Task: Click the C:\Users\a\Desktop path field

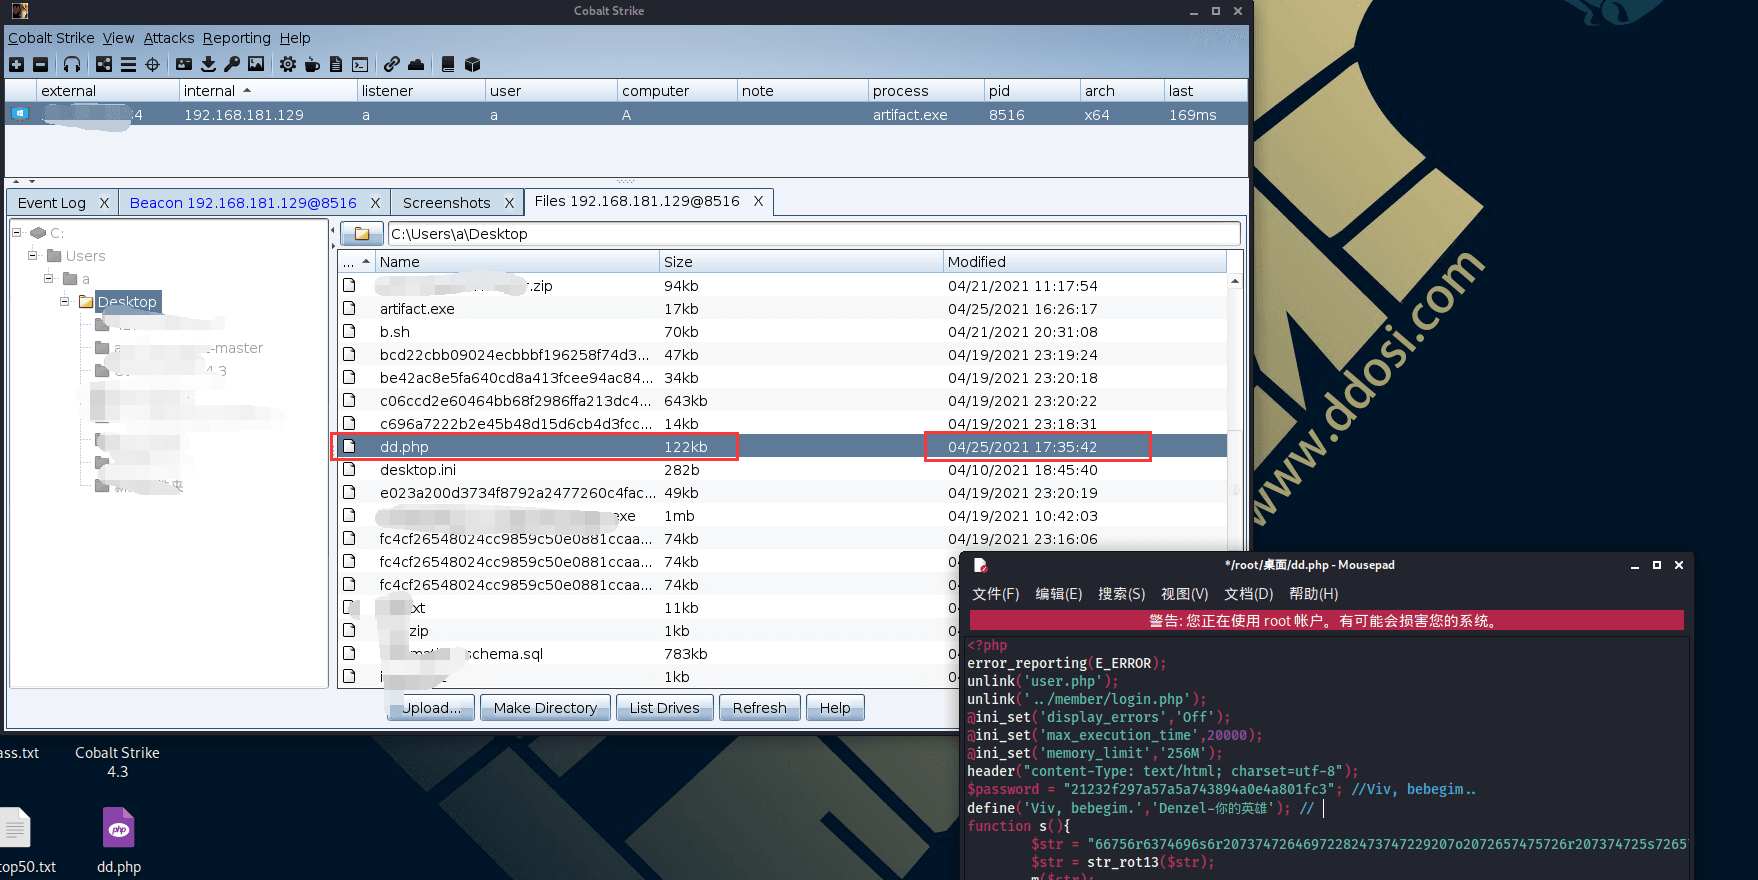Action: tap(814, 234)
